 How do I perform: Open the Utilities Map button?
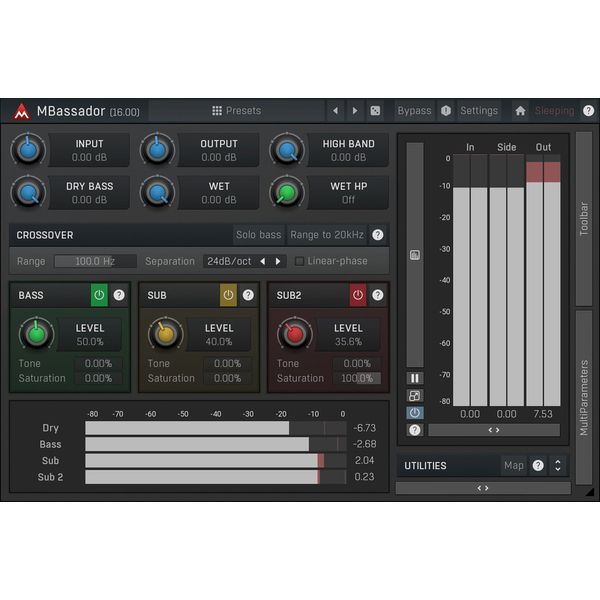[514, 465]
